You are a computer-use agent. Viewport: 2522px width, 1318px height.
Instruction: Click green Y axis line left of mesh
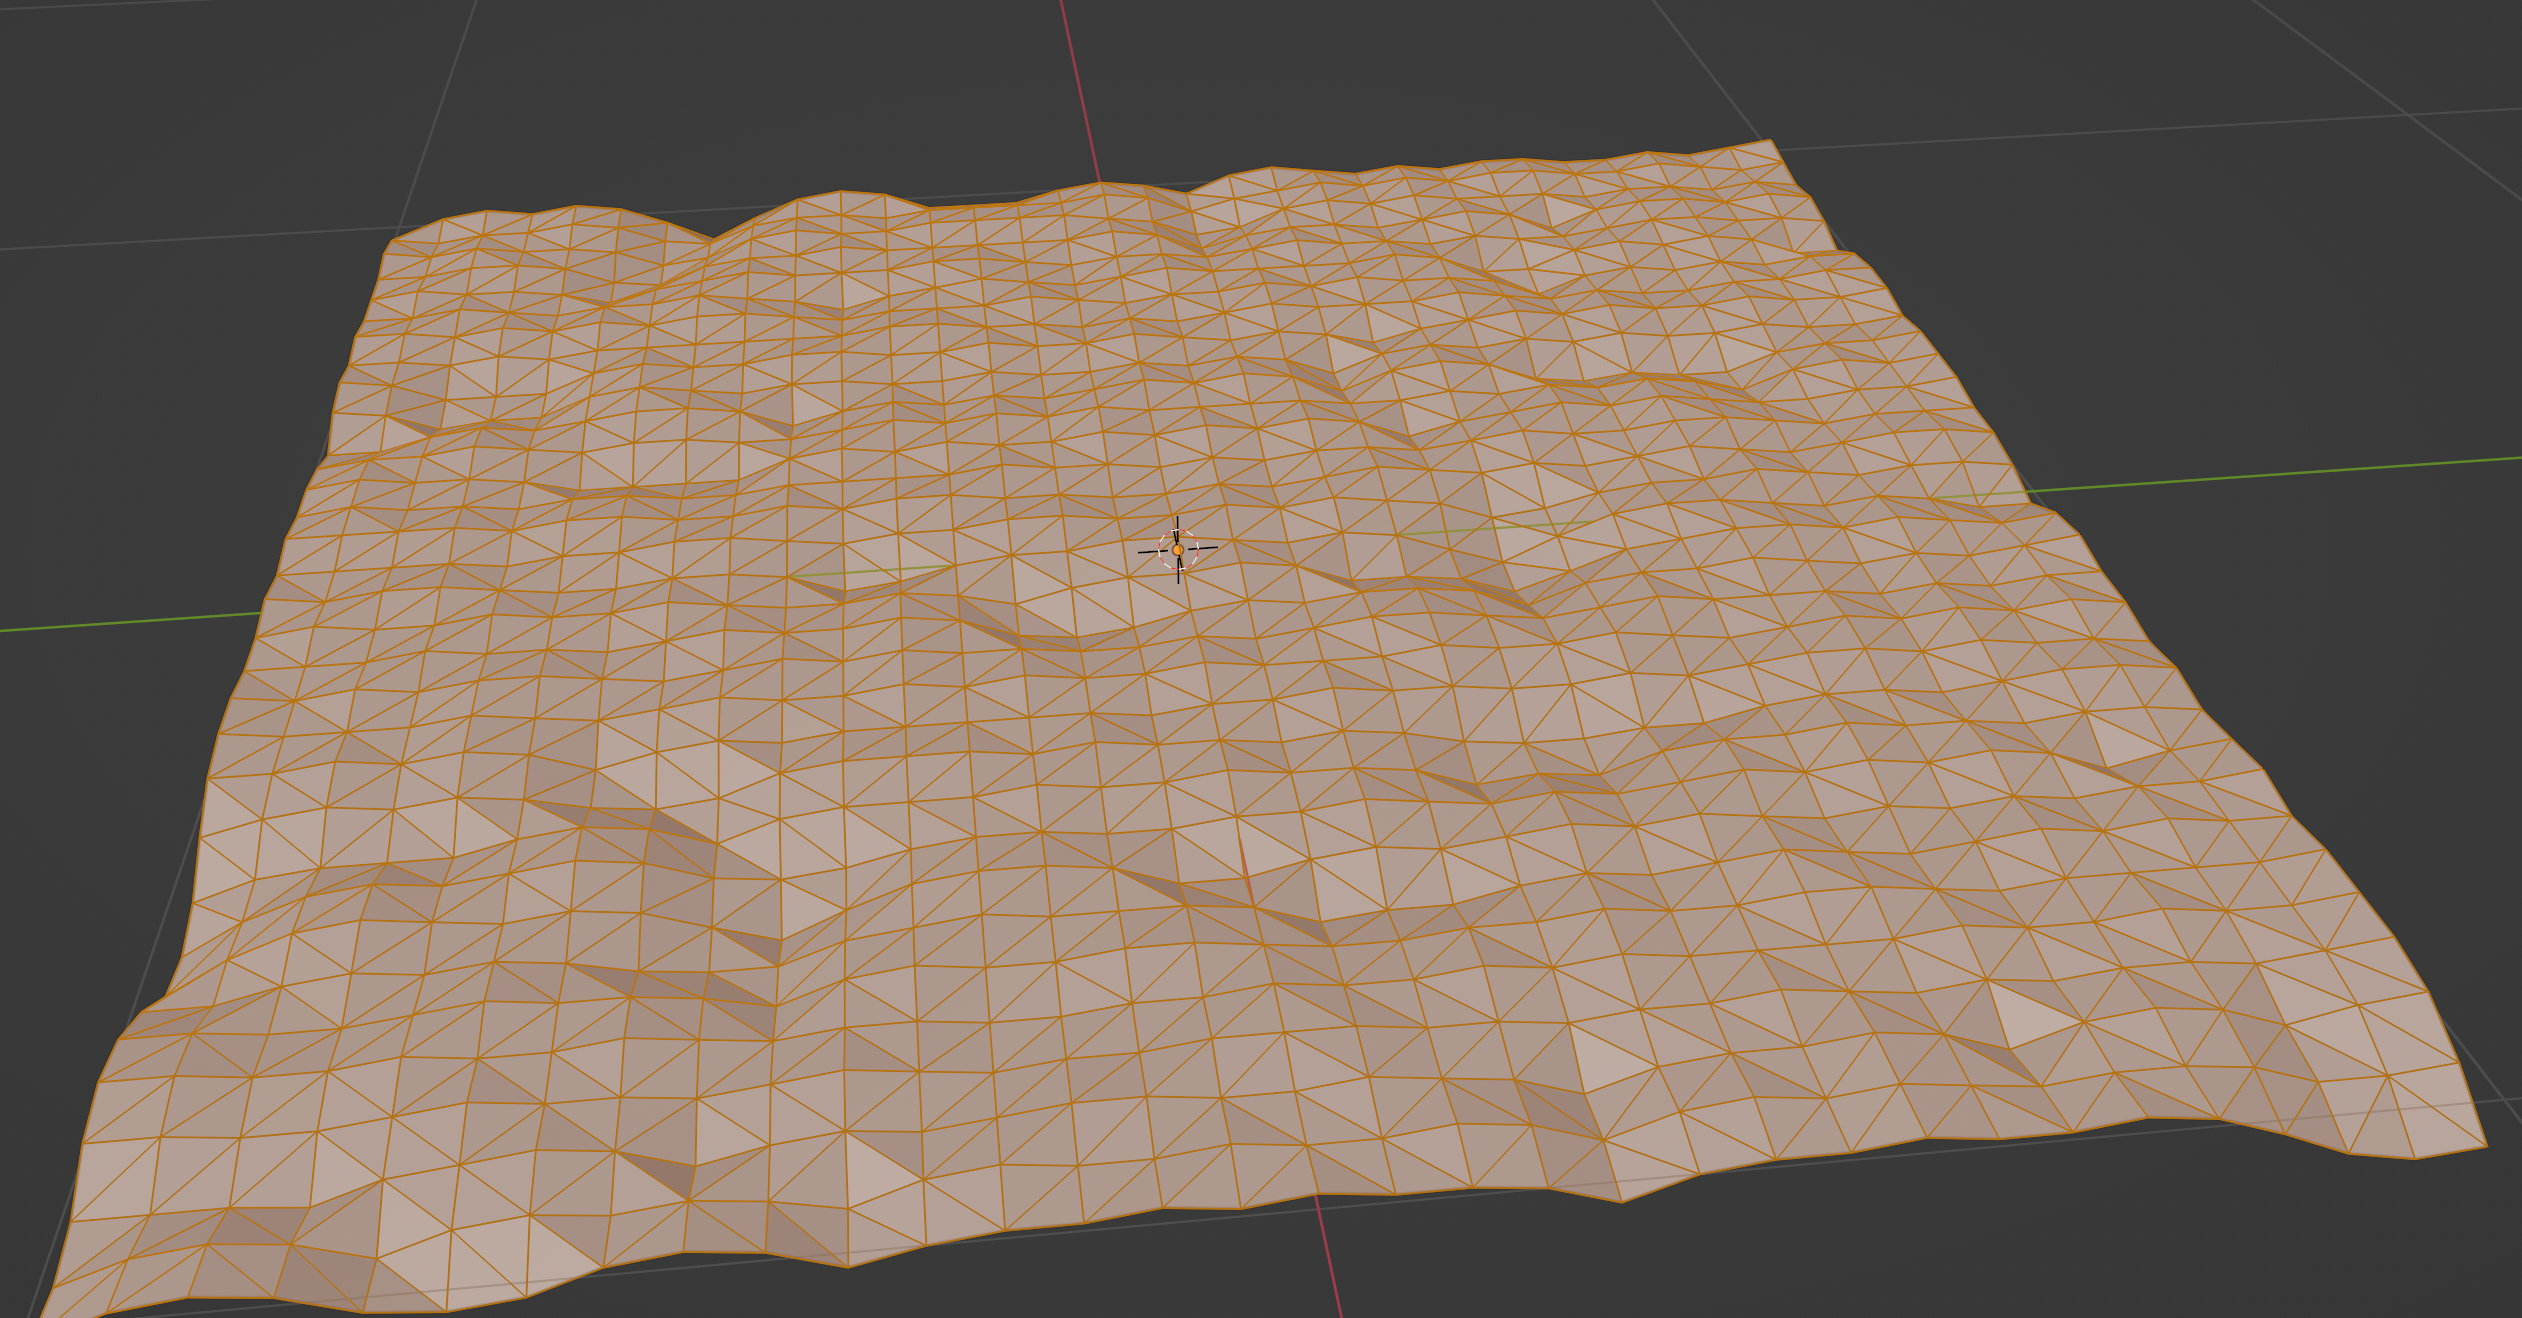tap(130, 622)
